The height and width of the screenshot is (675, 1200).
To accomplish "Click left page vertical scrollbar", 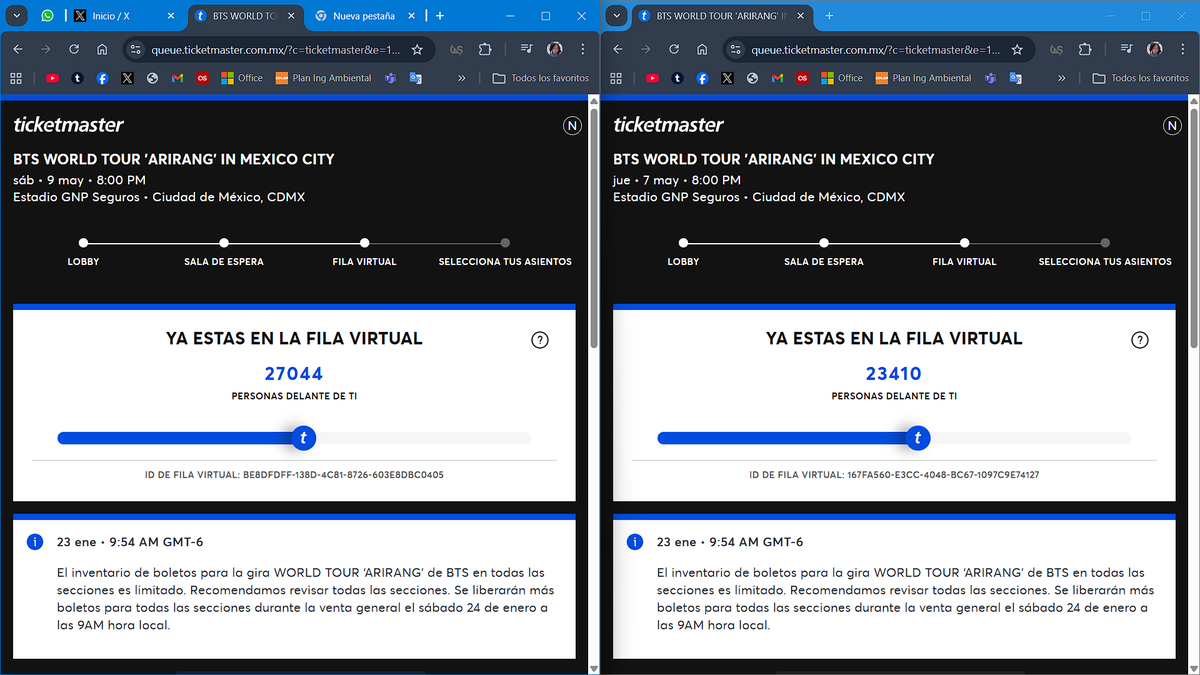I will (592, 229).
